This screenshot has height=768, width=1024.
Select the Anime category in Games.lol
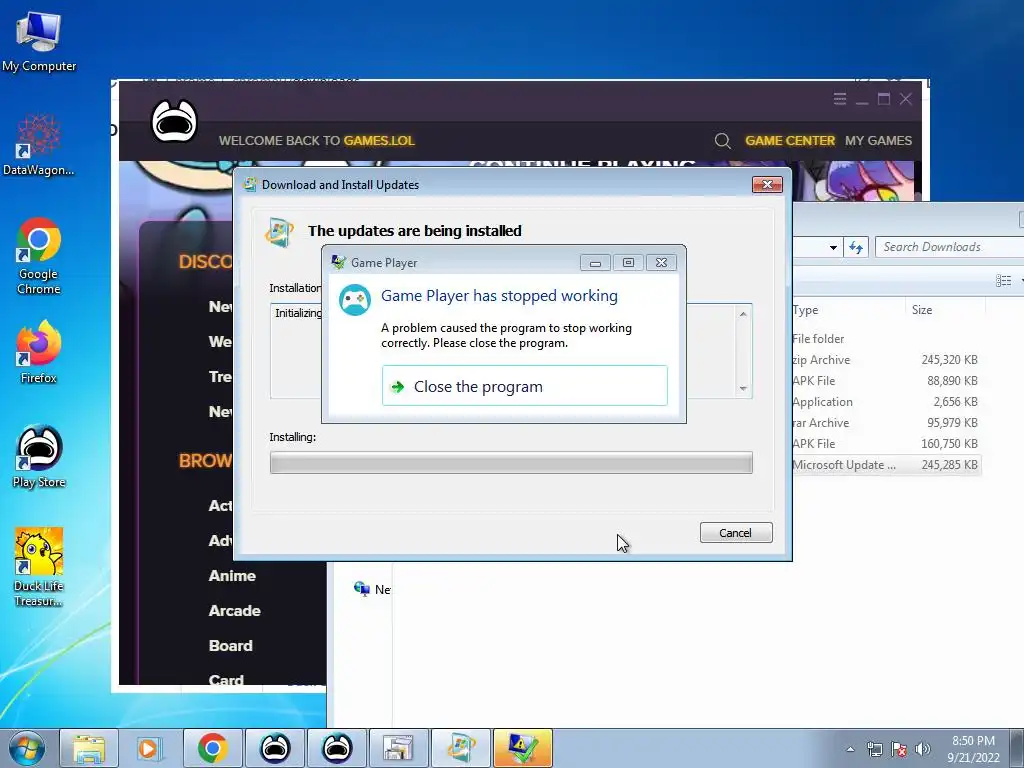[x=232, y=576]
